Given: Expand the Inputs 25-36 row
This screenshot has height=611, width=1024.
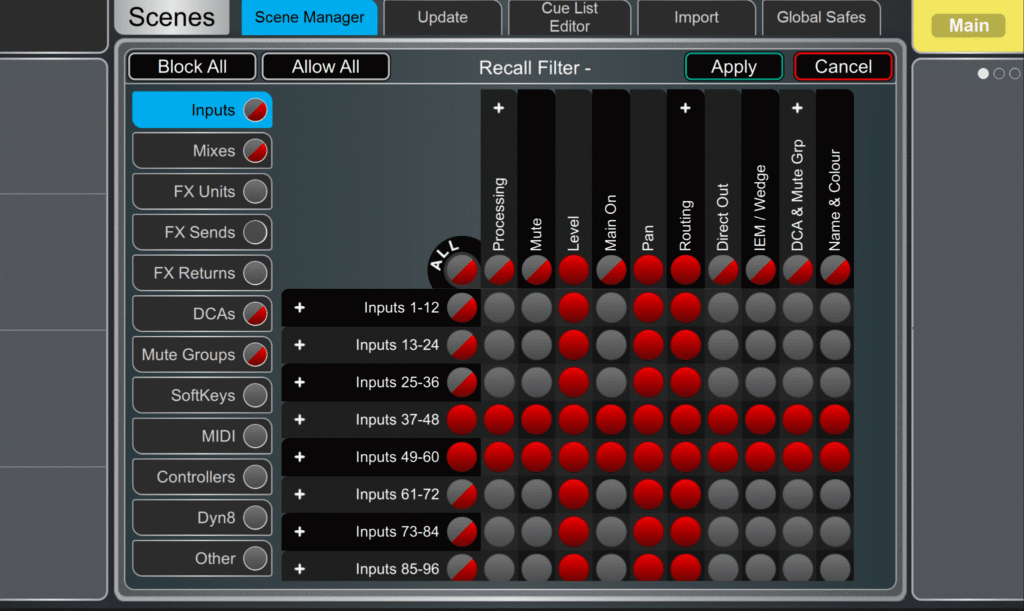Looking at the screenshot, I should click(x=299, y=382).
